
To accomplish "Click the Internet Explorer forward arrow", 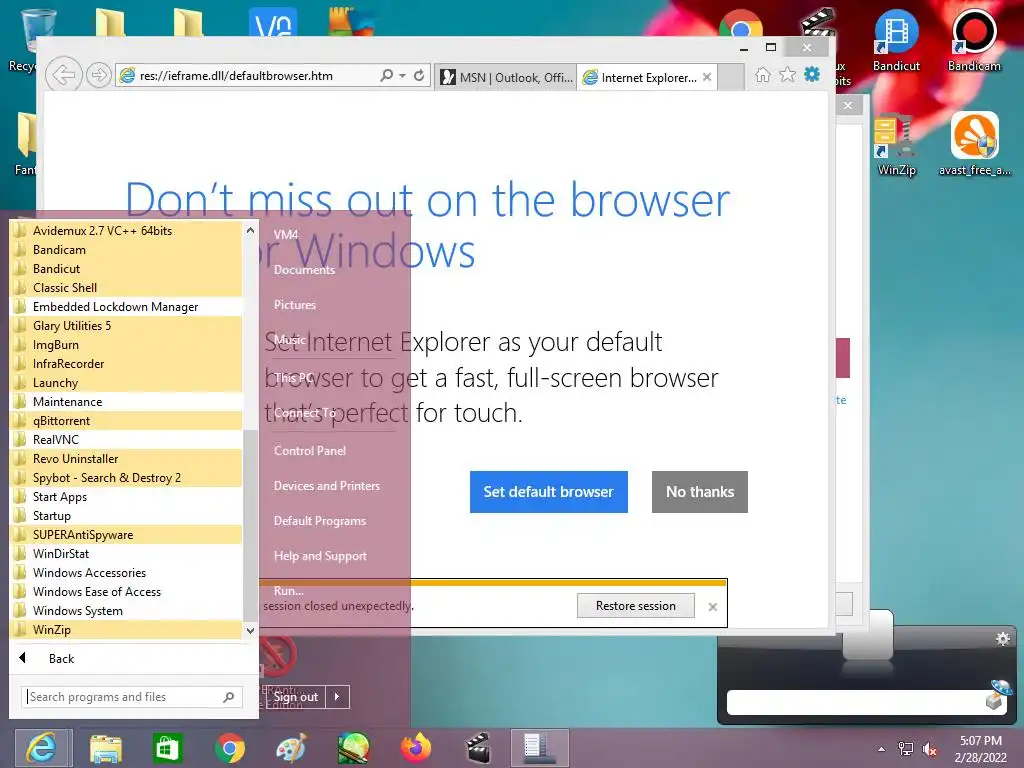I will tap(99, 75).
